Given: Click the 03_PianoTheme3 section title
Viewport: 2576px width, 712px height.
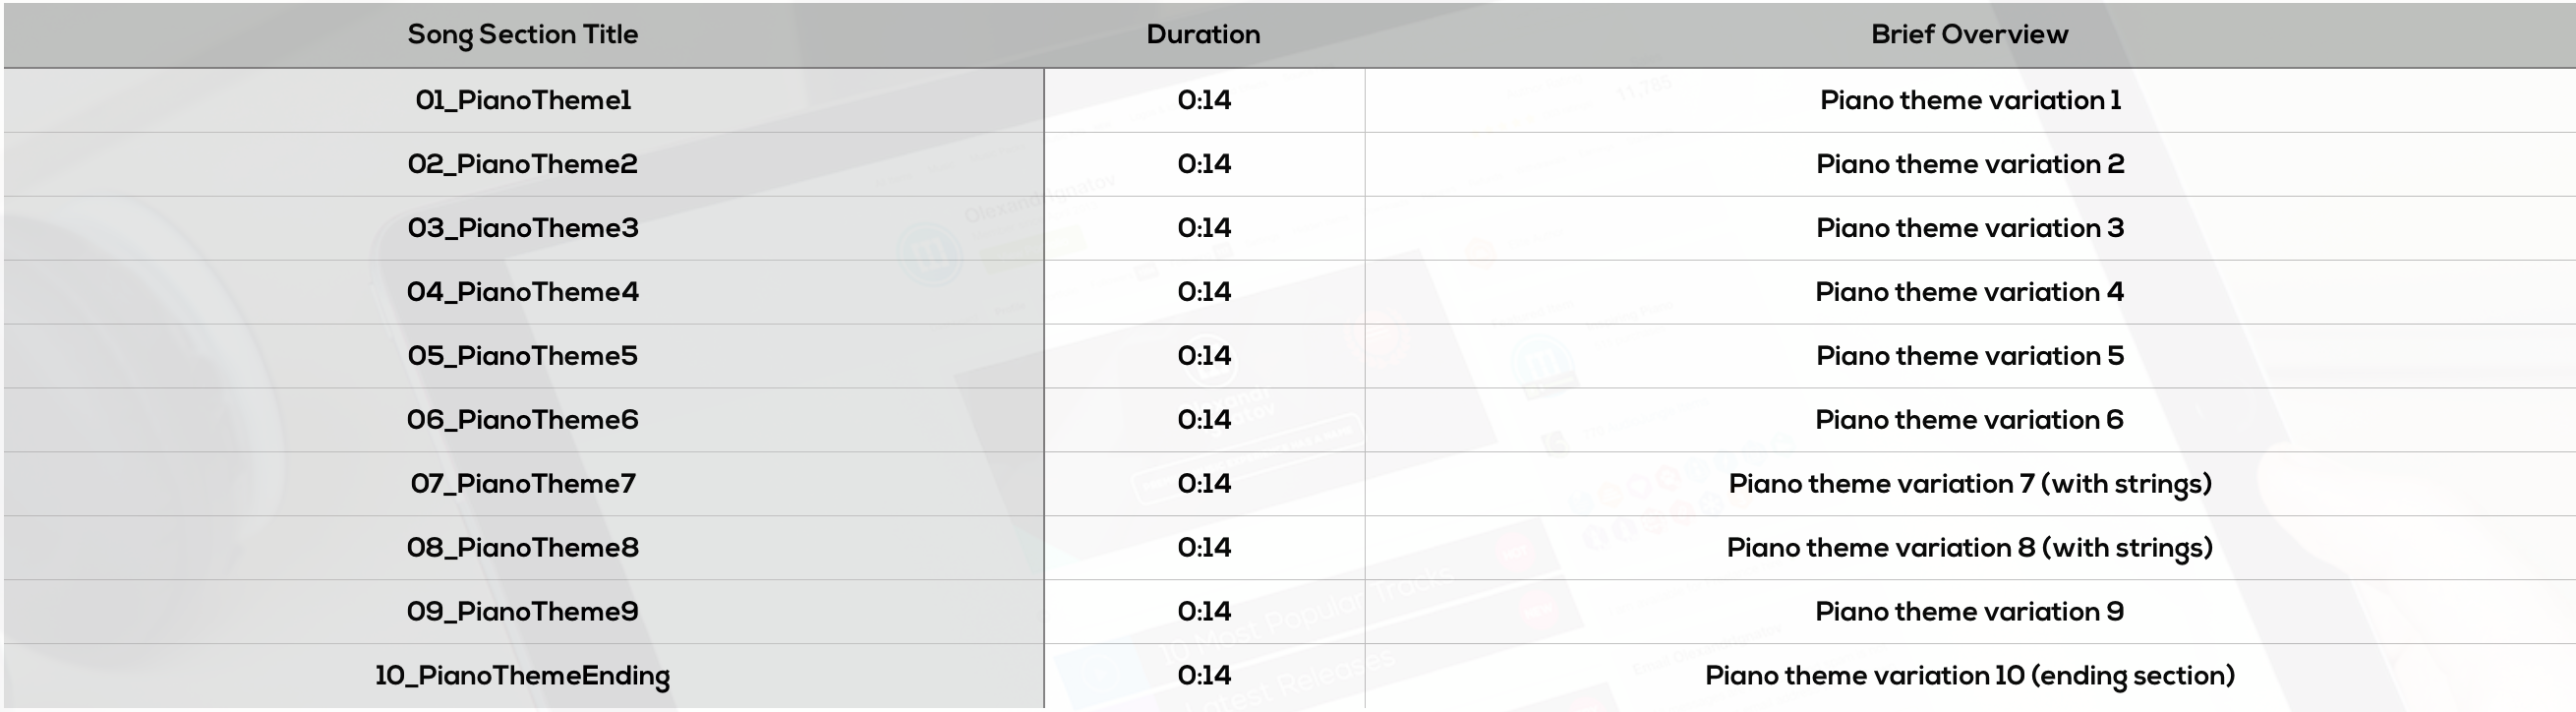Looking at the screenshot, I should [523, 228].
